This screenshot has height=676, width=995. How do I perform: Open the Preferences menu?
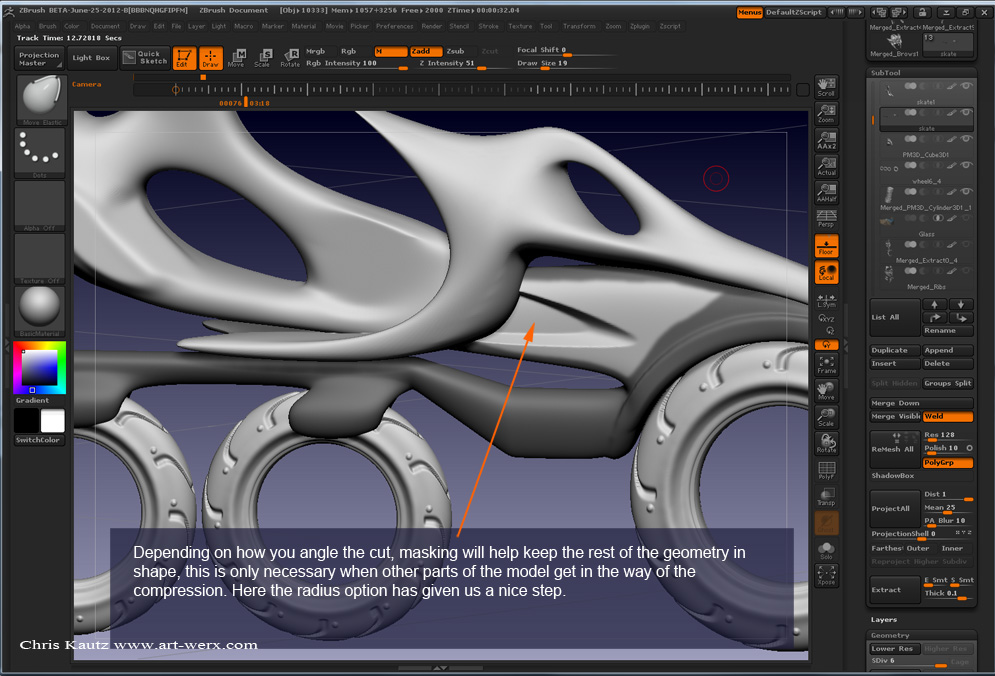pyautogui.click(x=395, y=27)
